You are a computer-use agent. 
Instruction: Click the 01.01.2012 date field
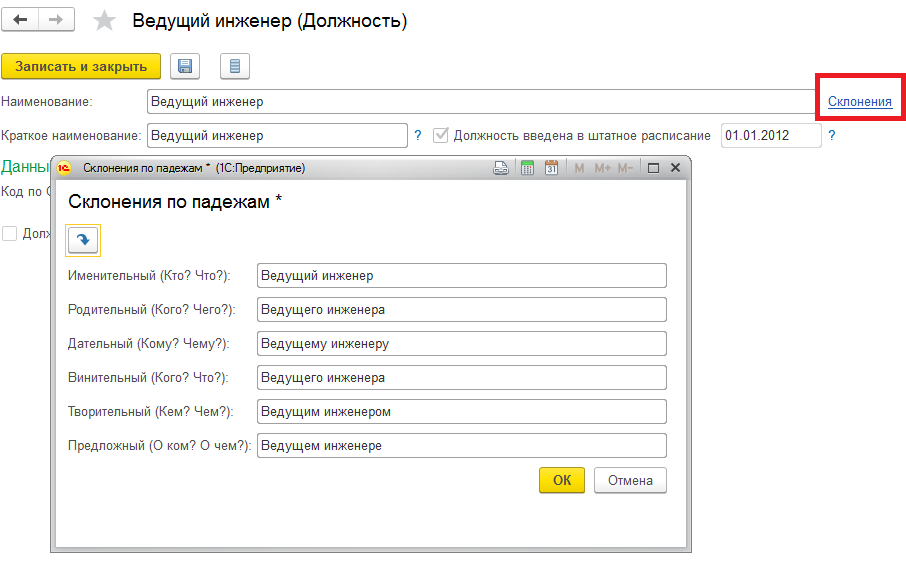pyautogui.click(x=770, y=135)
